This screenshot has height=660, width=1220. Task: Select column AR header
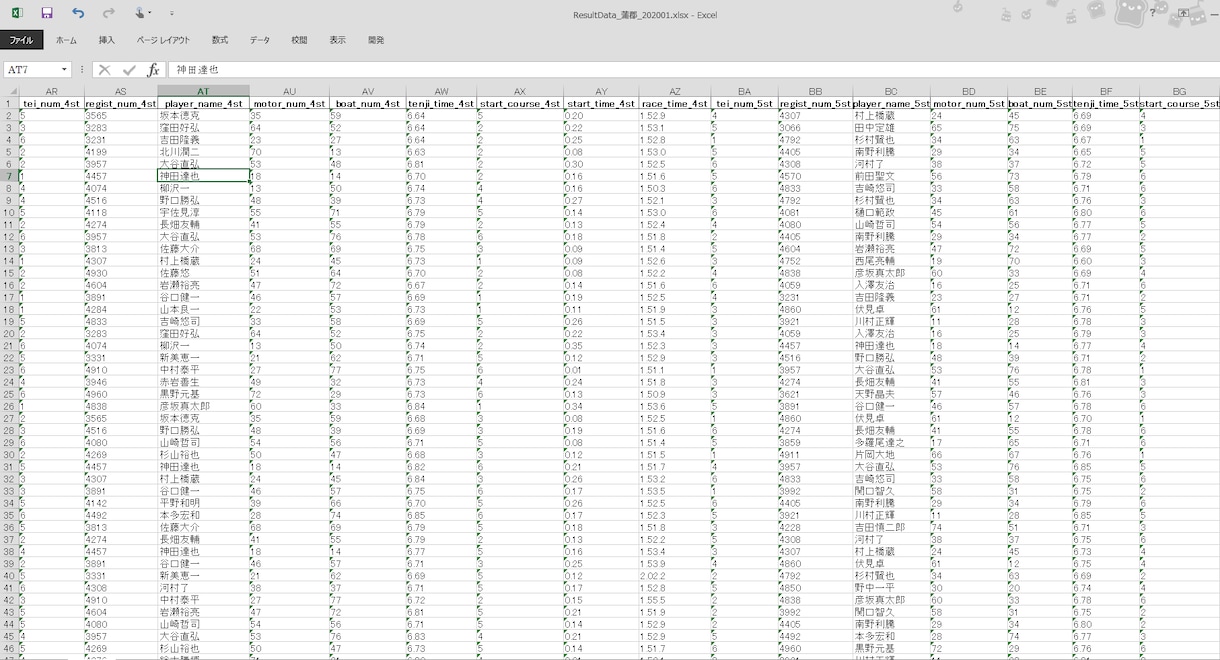(x=52, y=91)
